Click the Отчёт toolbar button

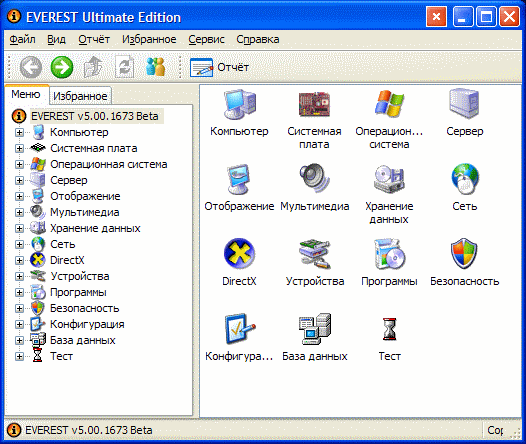point(219,67)
